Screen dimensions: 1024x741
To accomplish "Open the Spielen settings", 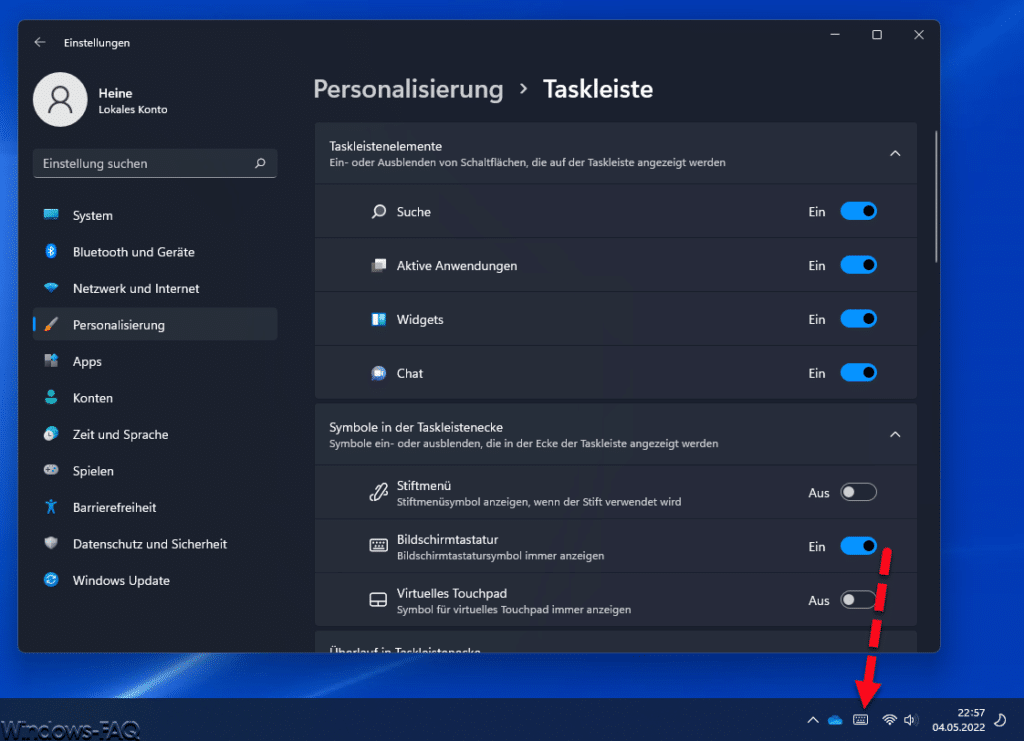I will tap(155, 471).
